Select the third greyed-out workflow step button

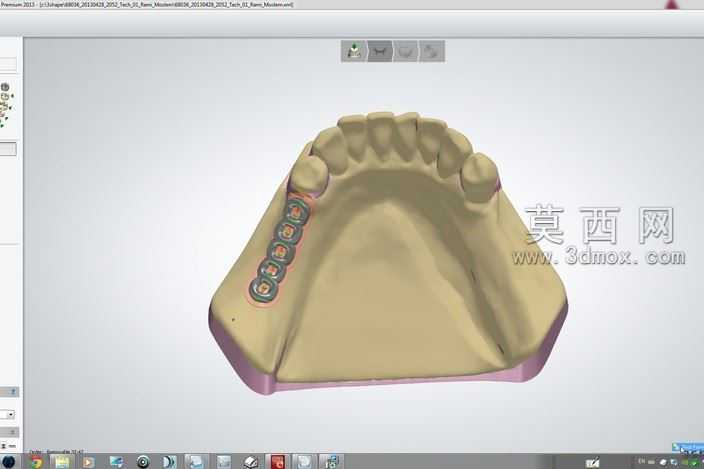[406, 51]
